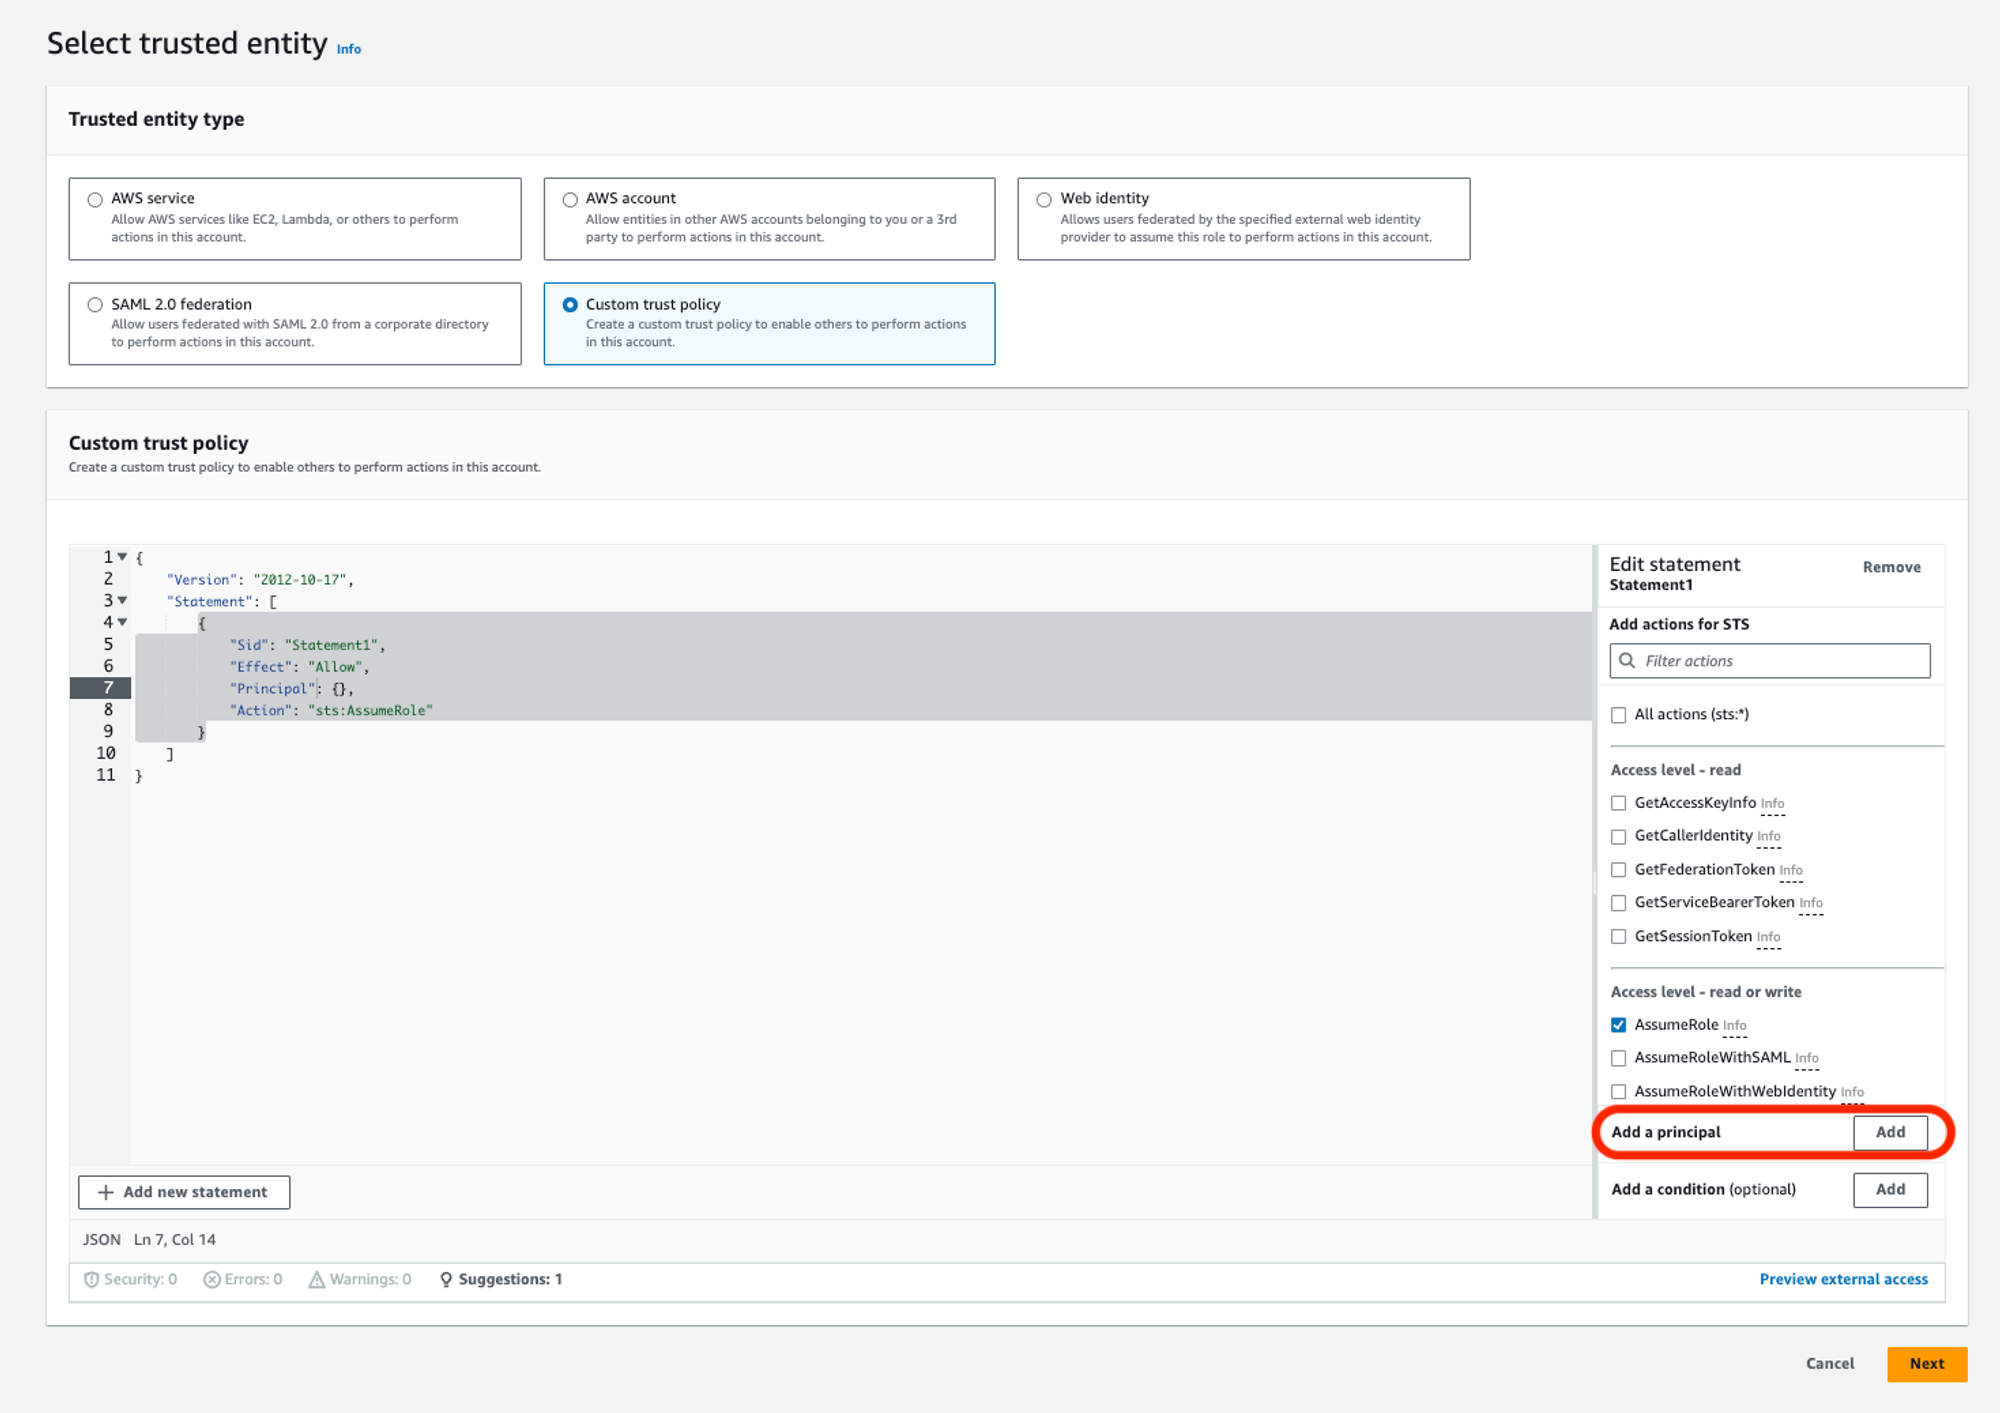This screenshot has height=1413, width=2000.
Task: Uncheck the AssumeRole action checkbox
Action: (x=1618, y=1025)
